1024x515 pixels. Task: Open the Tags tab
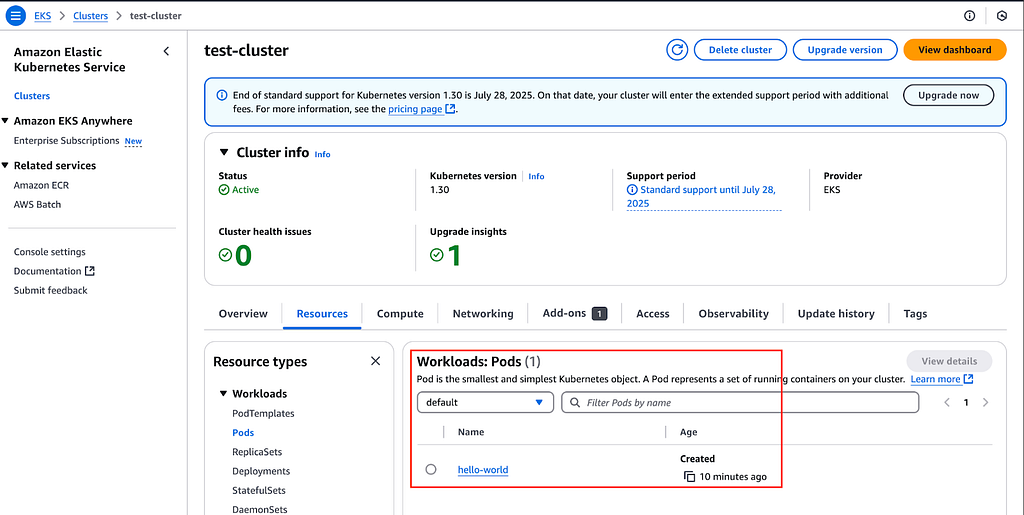coord(915,313)
